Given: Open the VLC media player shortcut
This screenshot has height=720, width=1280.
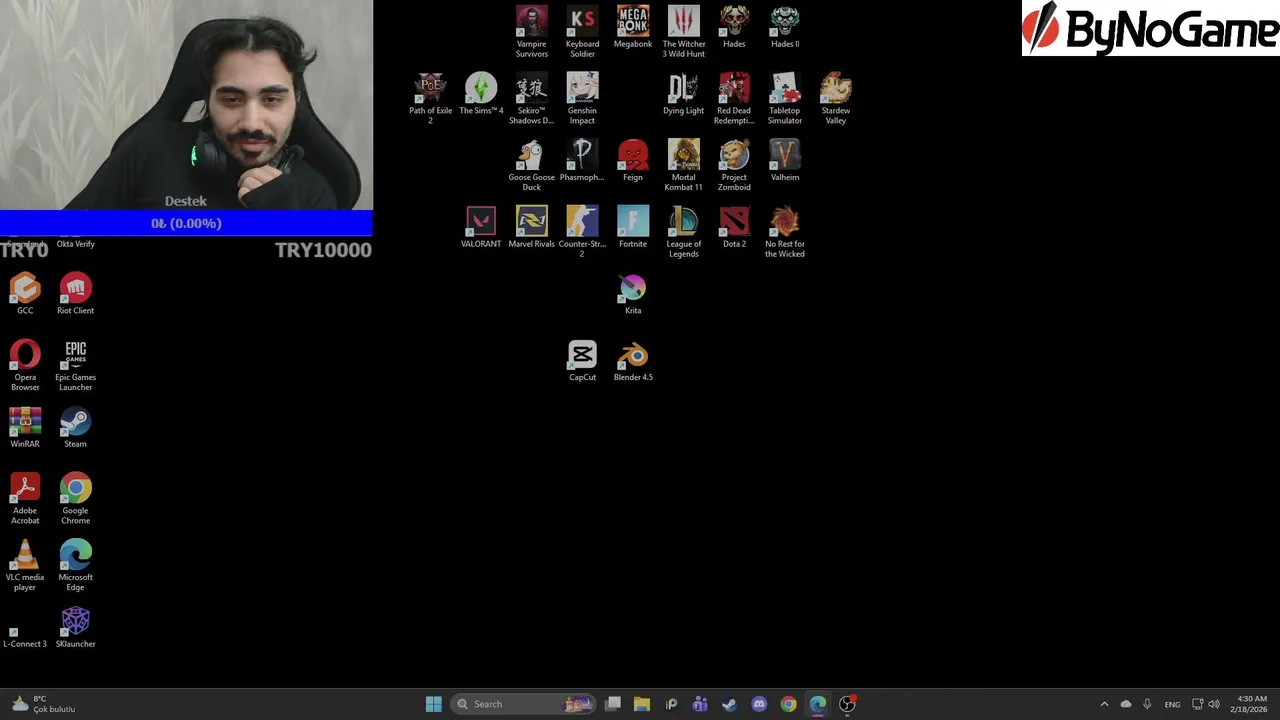Looking at the screenshot, I should 25,565.
